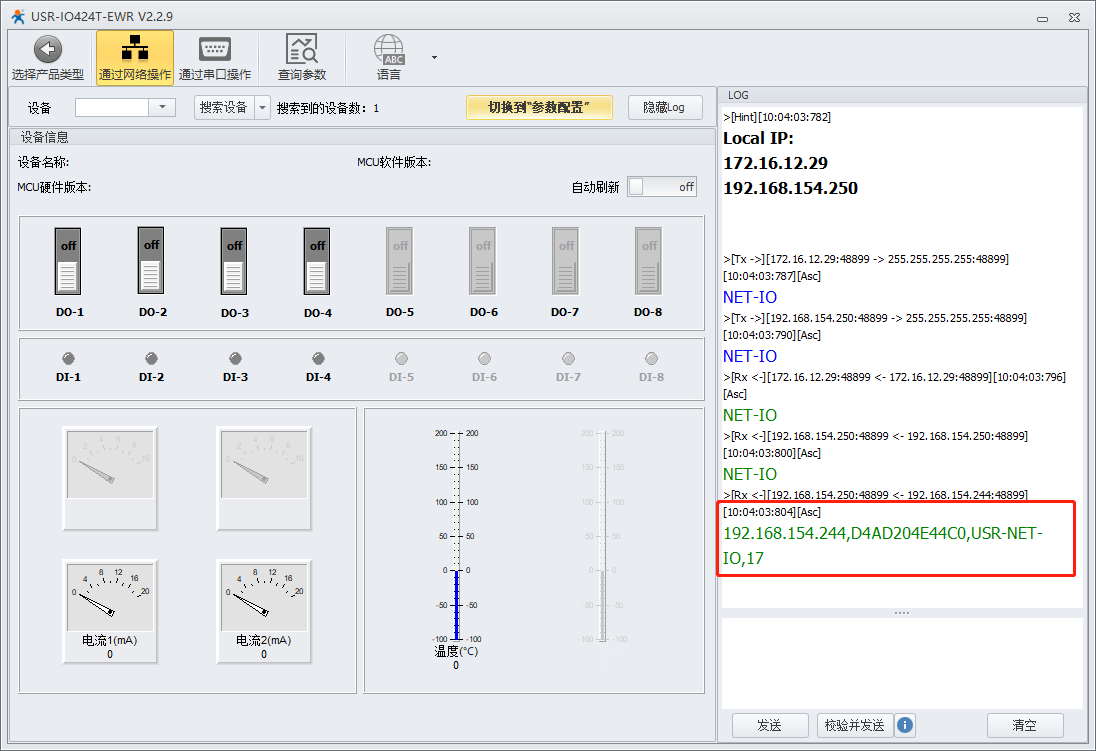Expand the 搜索设备 dropdown arrow
Image resolution: width=1096 pixels, height=751 pixels.
262,108
